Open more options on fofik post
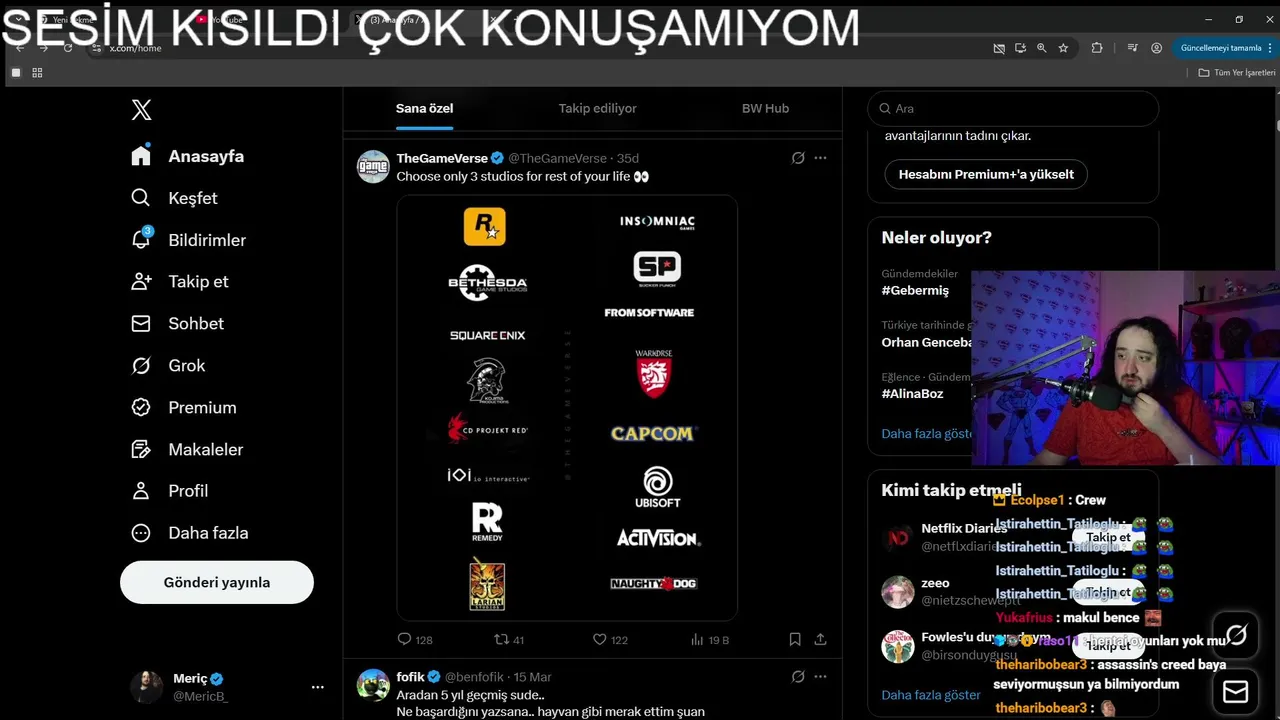The width and height of the screenshot is (1280, 720). pos(820,677)
